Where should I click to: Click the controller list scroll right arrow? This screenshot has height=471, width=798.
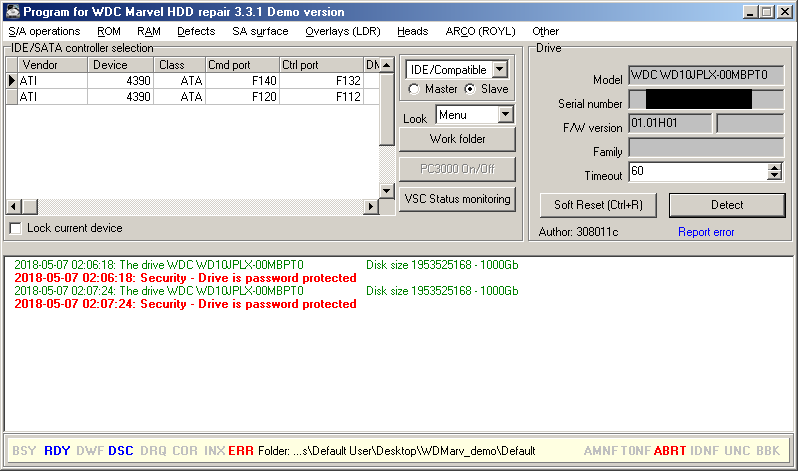click(x=371, y=207)
